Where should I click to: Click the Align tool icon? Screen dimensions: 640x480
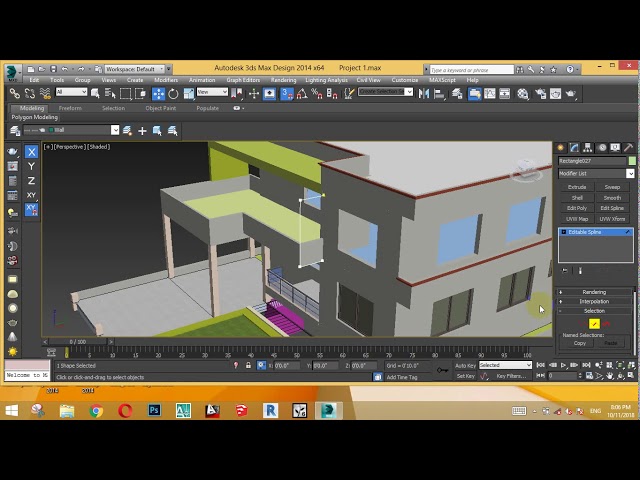click(x=439, y=94)
